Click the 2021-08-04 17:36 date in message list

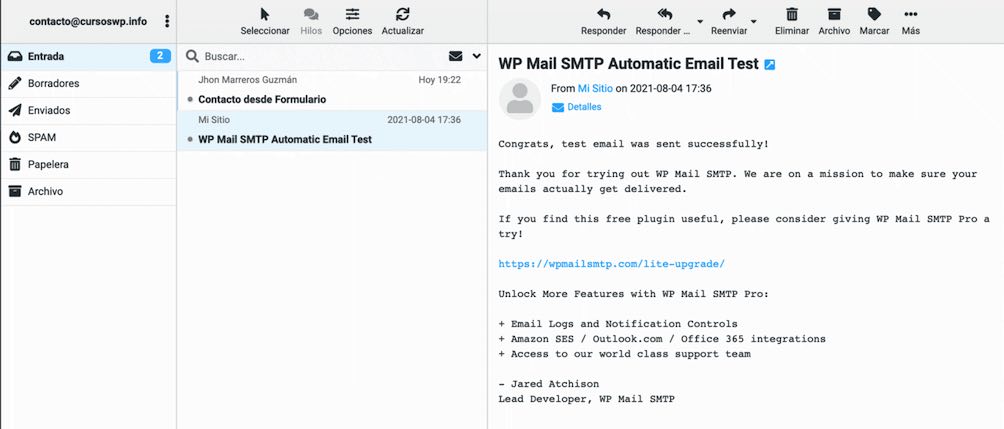pos(424,120)
